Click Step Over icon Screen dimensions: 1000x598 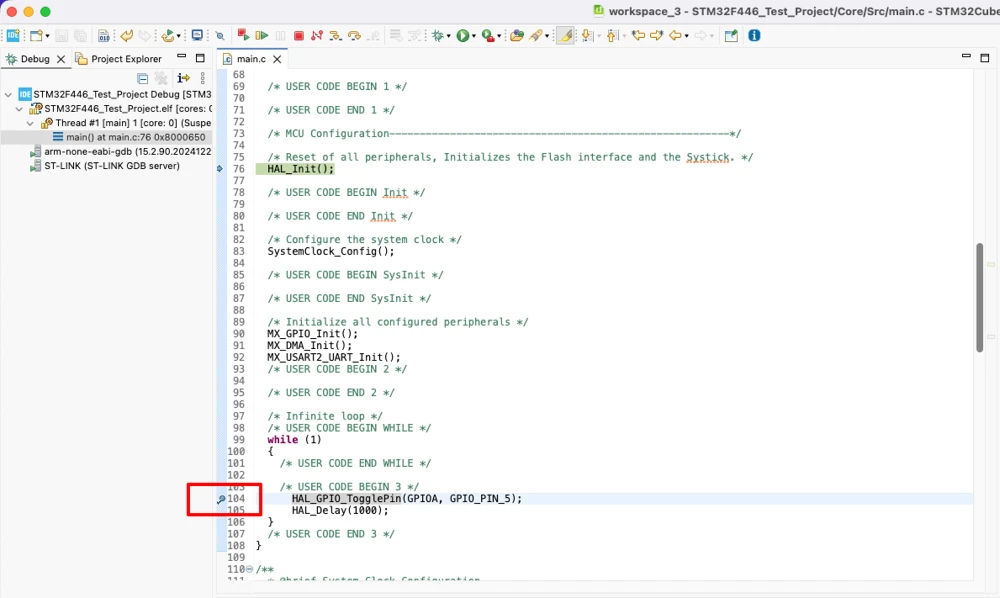[354, 36]
